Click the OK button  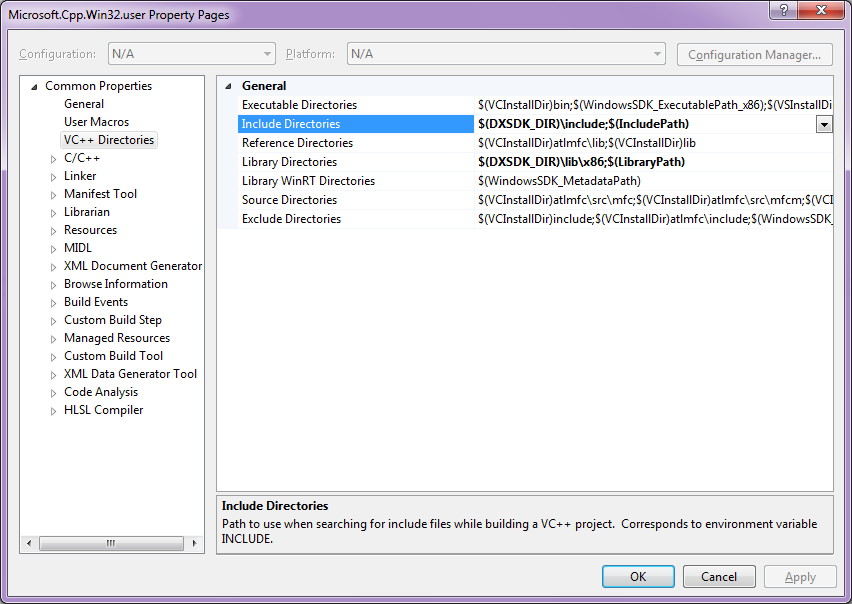pos(638,576)
